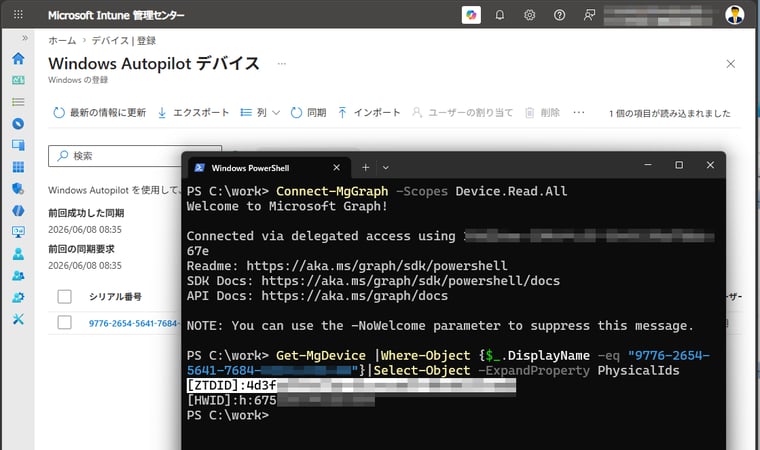Viewport: 760px width, 450px height.
Task: Add a new terminal tab
Action: pos(365,168)
